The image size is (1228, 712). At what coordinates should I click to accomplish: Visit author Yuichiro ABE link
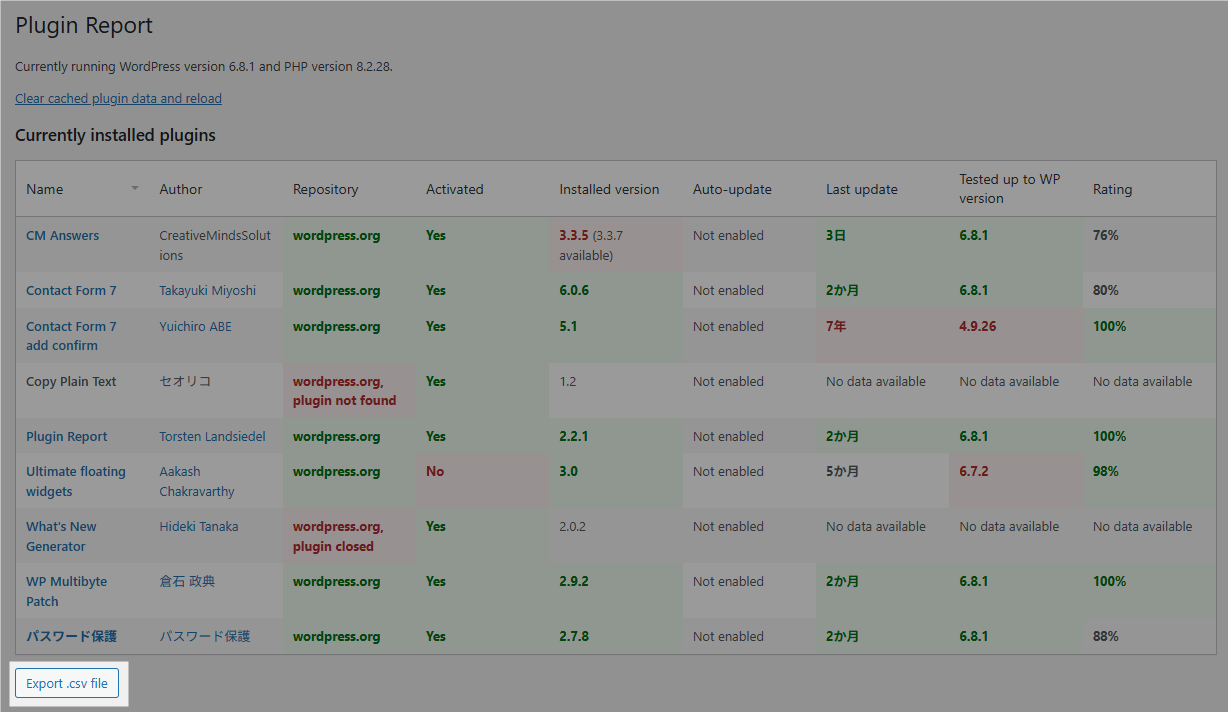[x=196, y=327]
